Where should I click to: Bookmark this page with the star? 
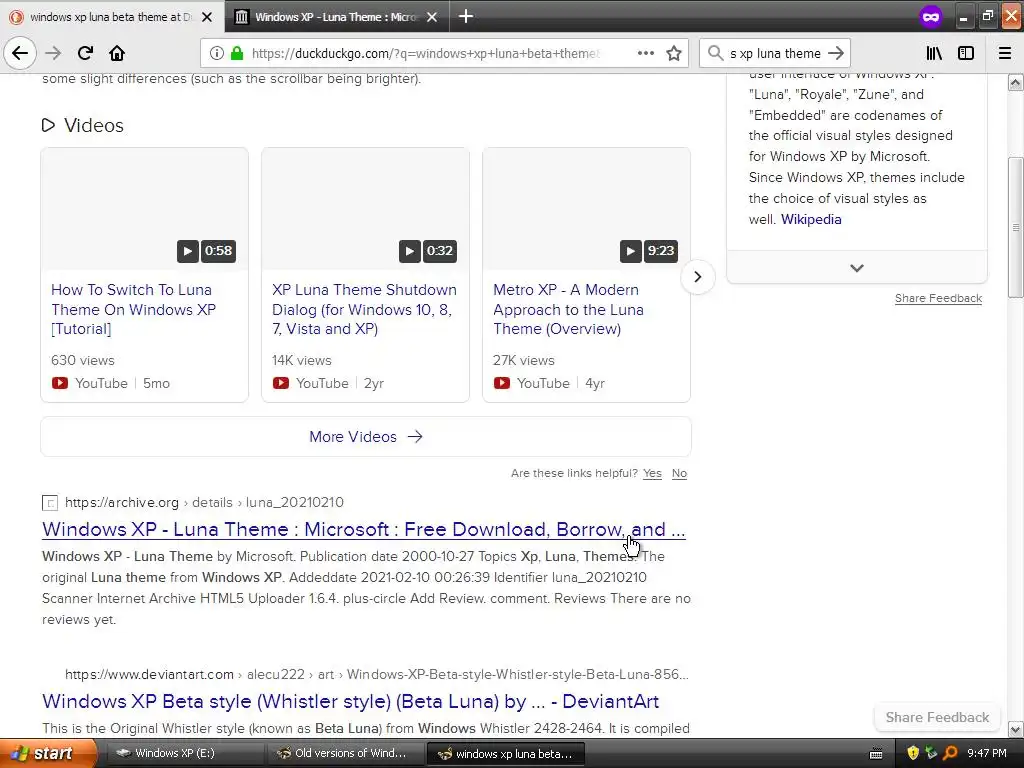pyautogui.click(x=674, y=54)
